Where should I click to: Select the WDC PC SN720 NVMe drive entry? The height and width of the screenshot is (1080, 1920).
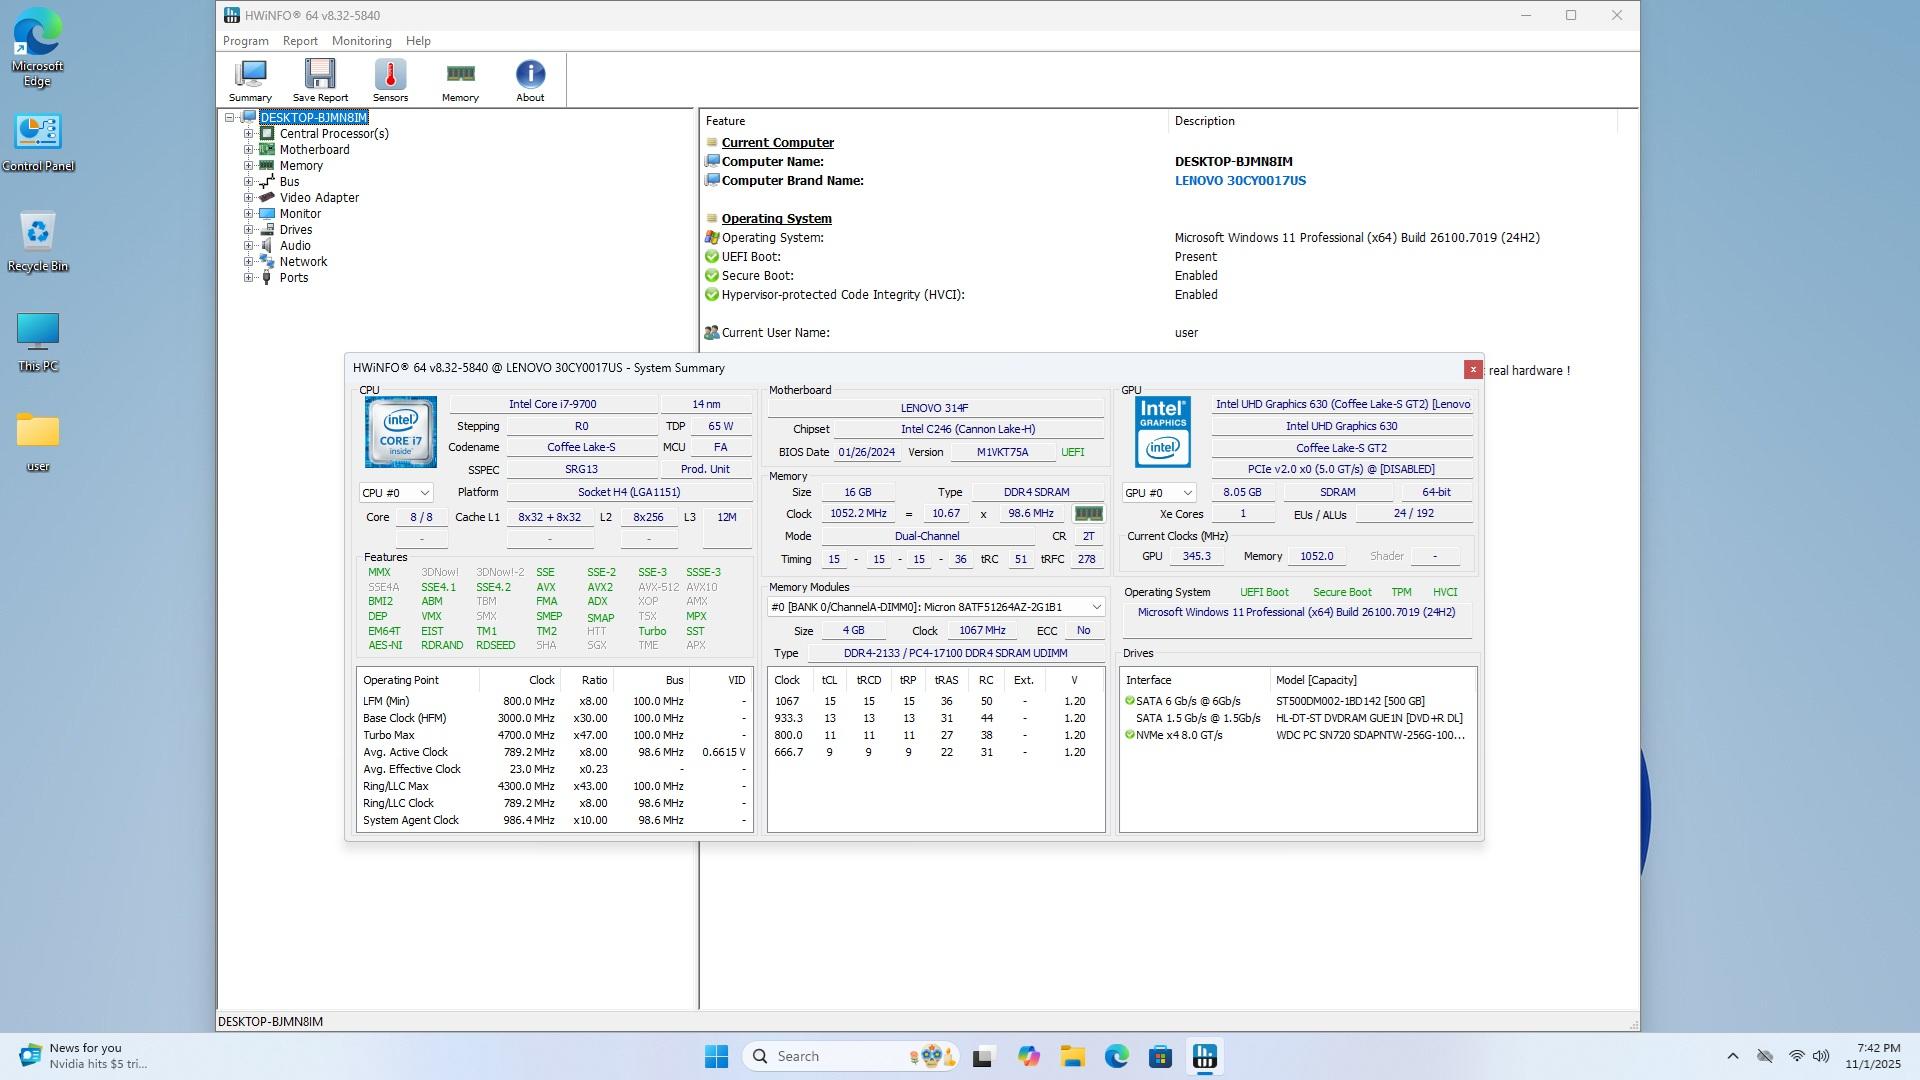(x=1298, y=735)
